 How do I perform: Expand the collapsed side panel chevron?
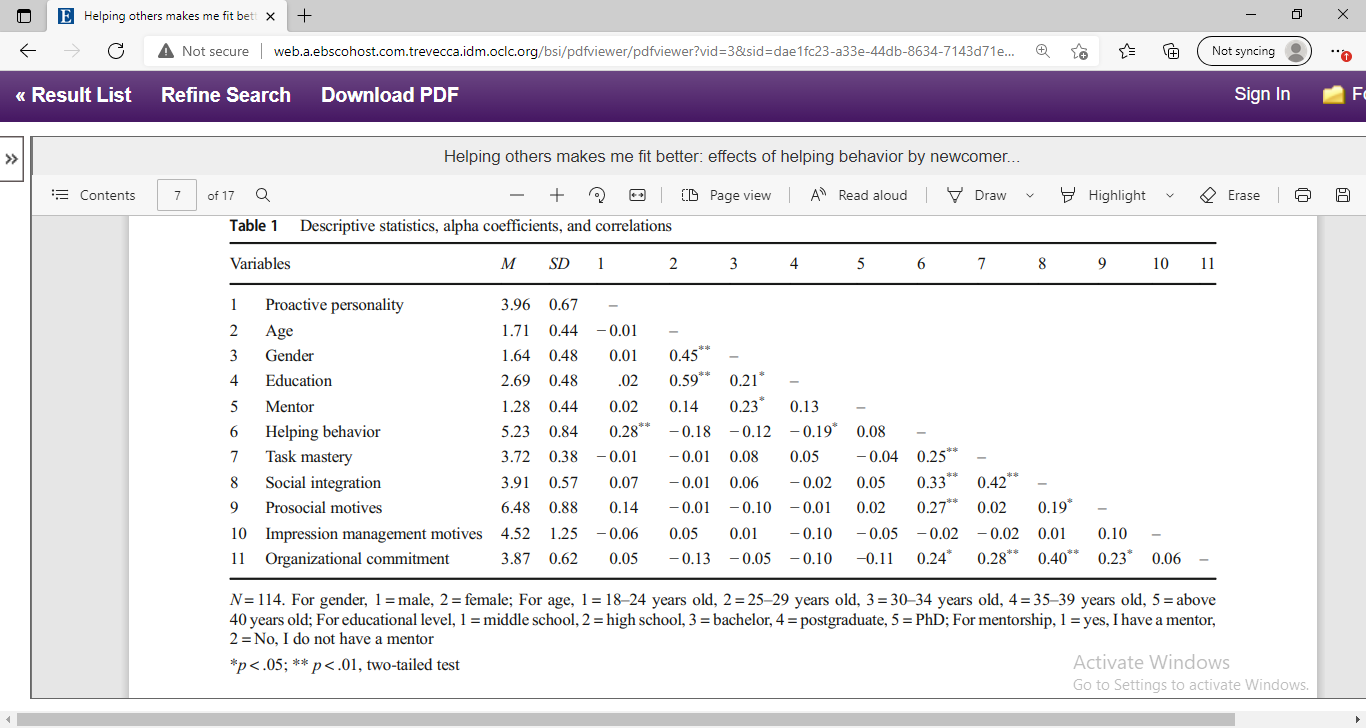pos(12,159)
